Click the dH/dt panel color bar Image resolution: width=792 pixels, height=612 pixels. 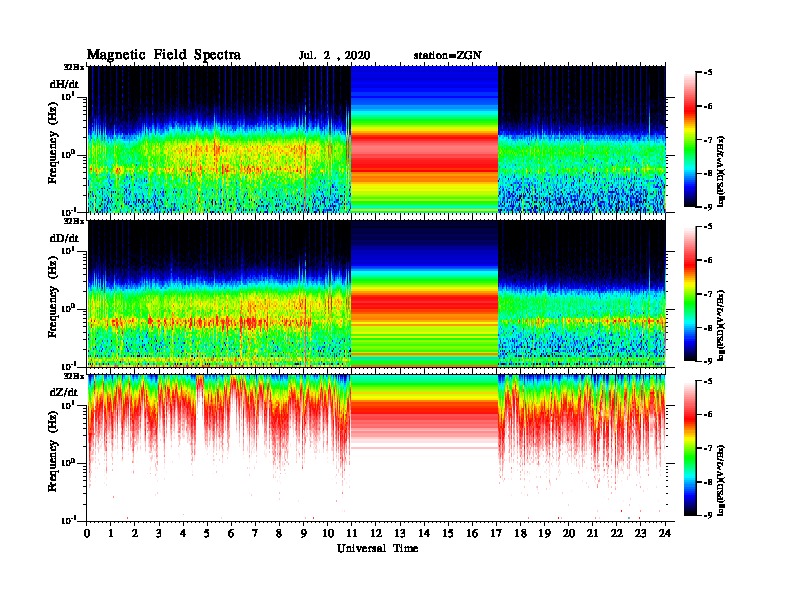(690, 139)
